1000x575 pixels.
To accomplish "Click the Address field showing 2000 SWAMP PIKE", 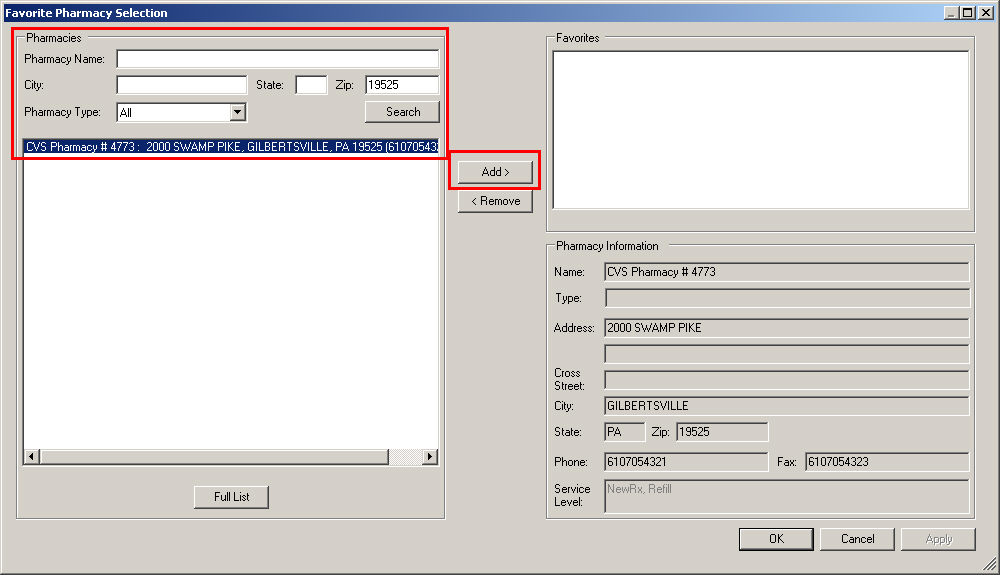I will pos(786,328).
